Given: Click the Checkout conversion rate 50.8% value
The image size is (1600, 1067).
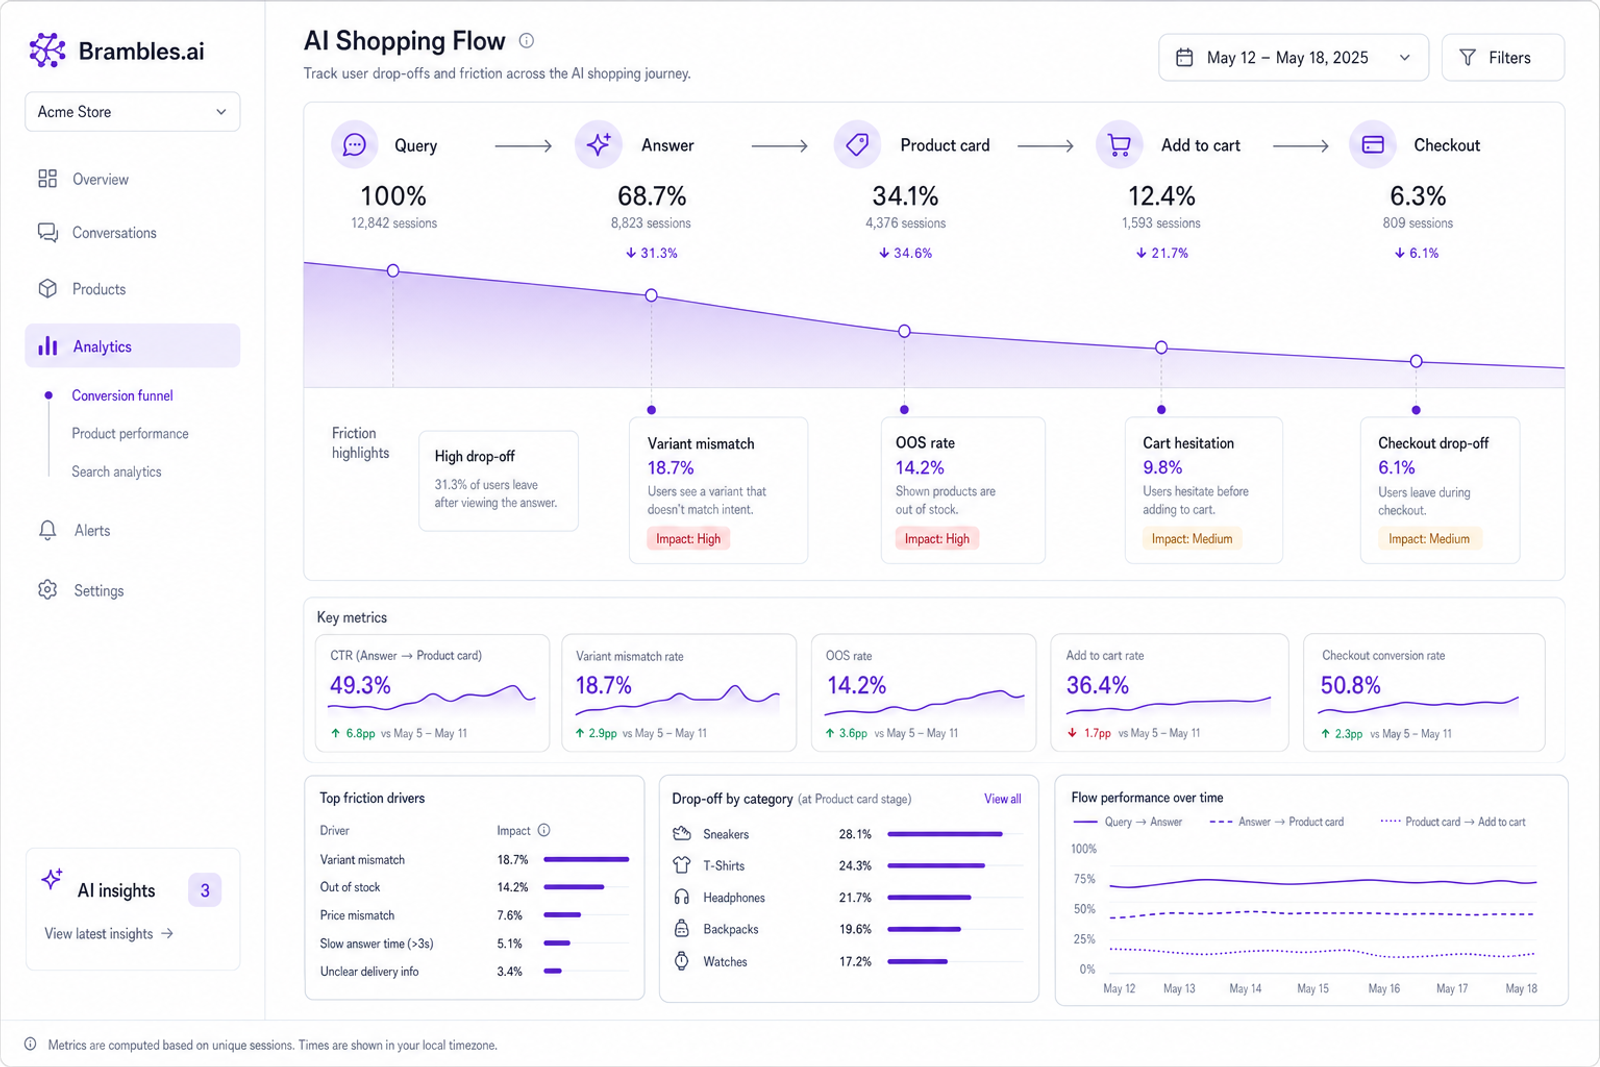Looking at the screenshot, I should pos(1350,686).
